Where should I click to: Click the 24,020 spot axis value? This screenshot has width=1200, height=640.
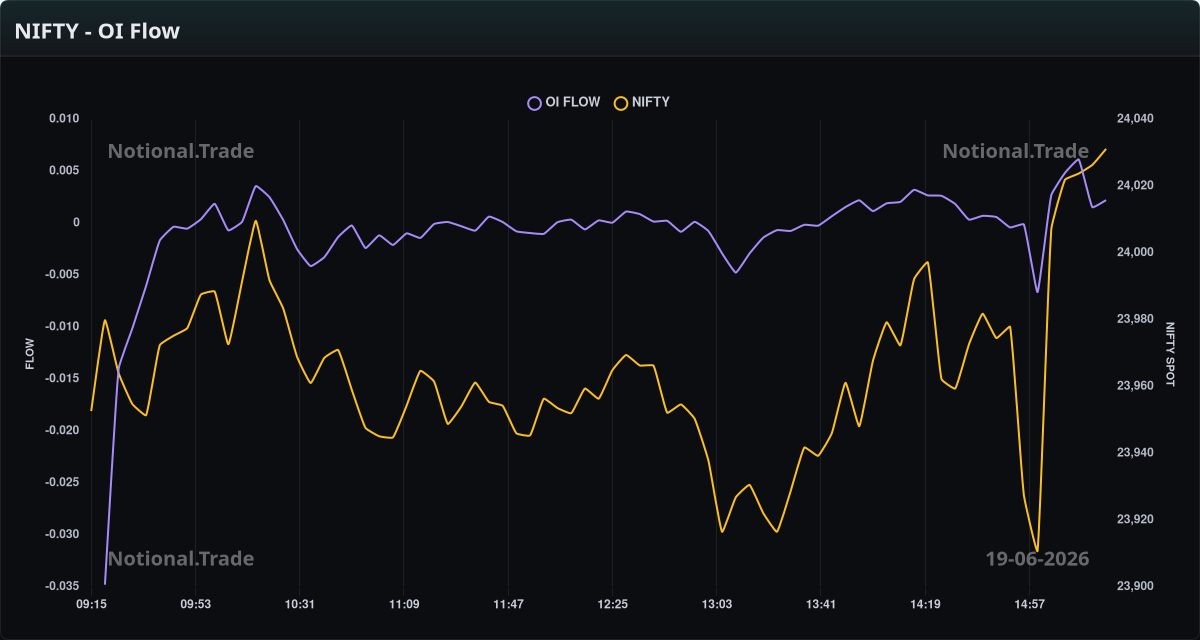(1135, 186)
